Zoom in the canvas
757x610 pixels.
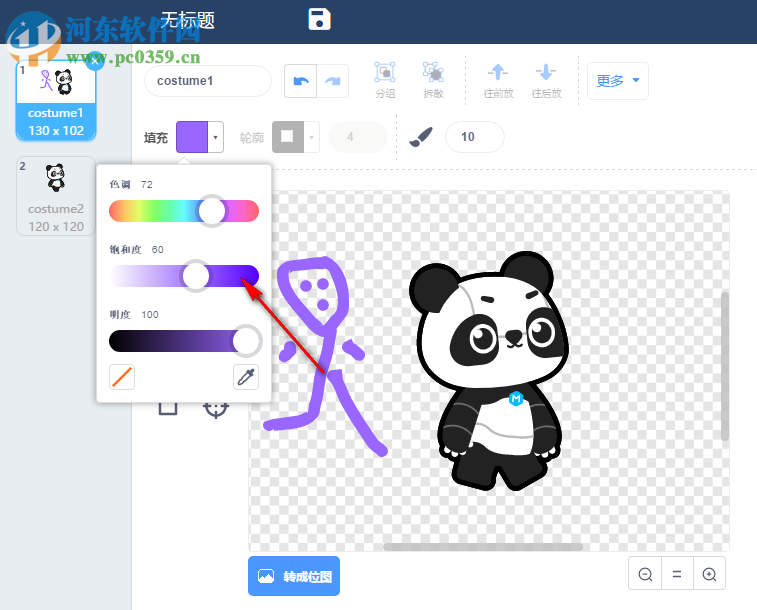[x=709, y=574]
